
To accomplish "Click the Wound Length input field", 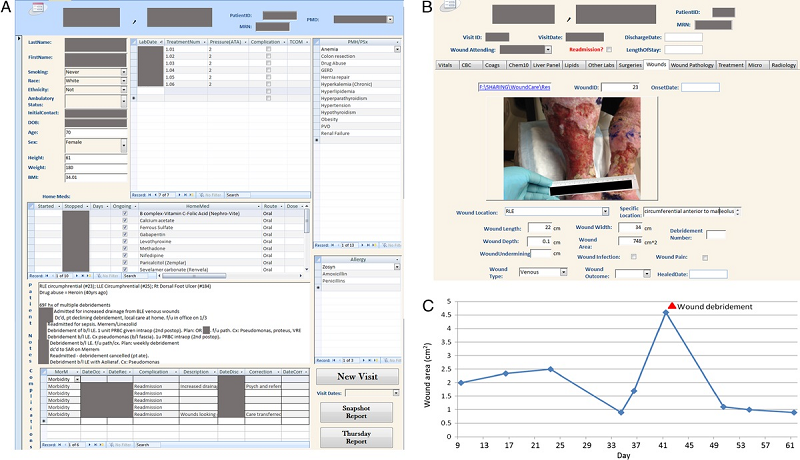I will 540,228.
